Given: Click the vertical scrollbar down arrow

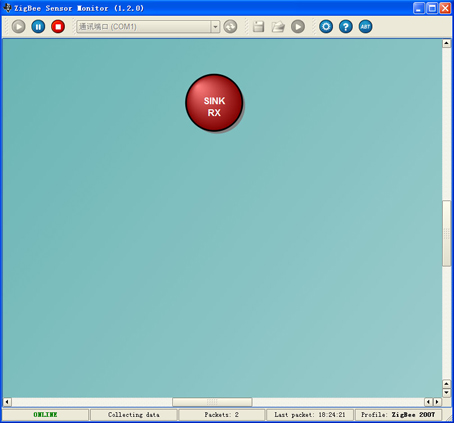Looking at the screenshot, I should click(446, 393).
